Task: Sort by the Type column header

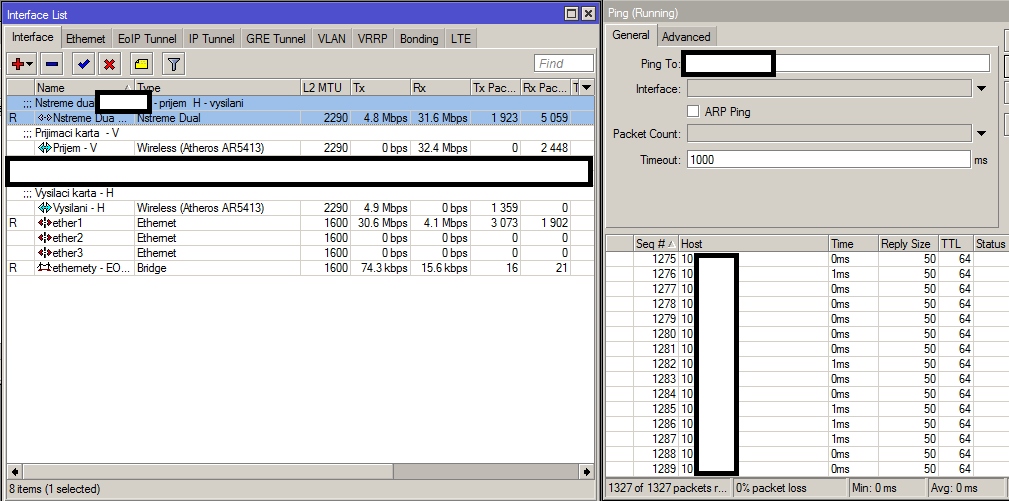Action: point(218,87)
